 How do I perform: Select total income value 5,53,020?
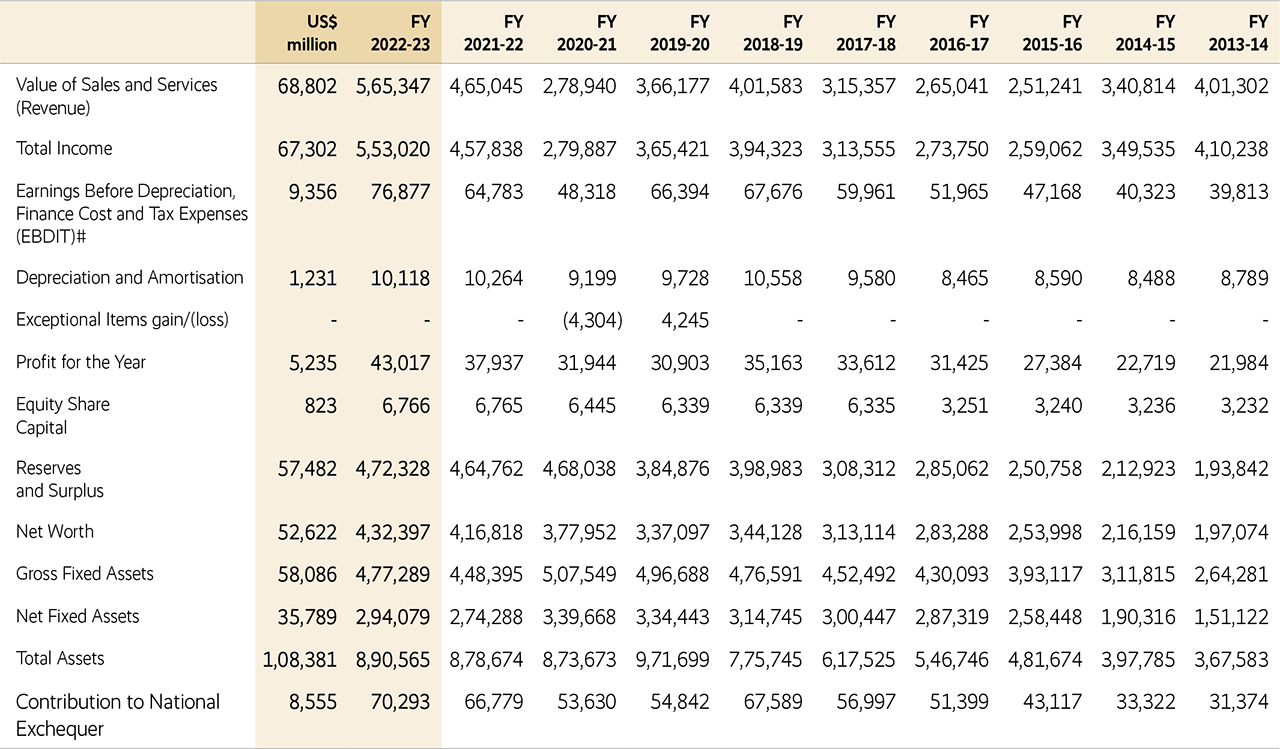click(393, 150)
